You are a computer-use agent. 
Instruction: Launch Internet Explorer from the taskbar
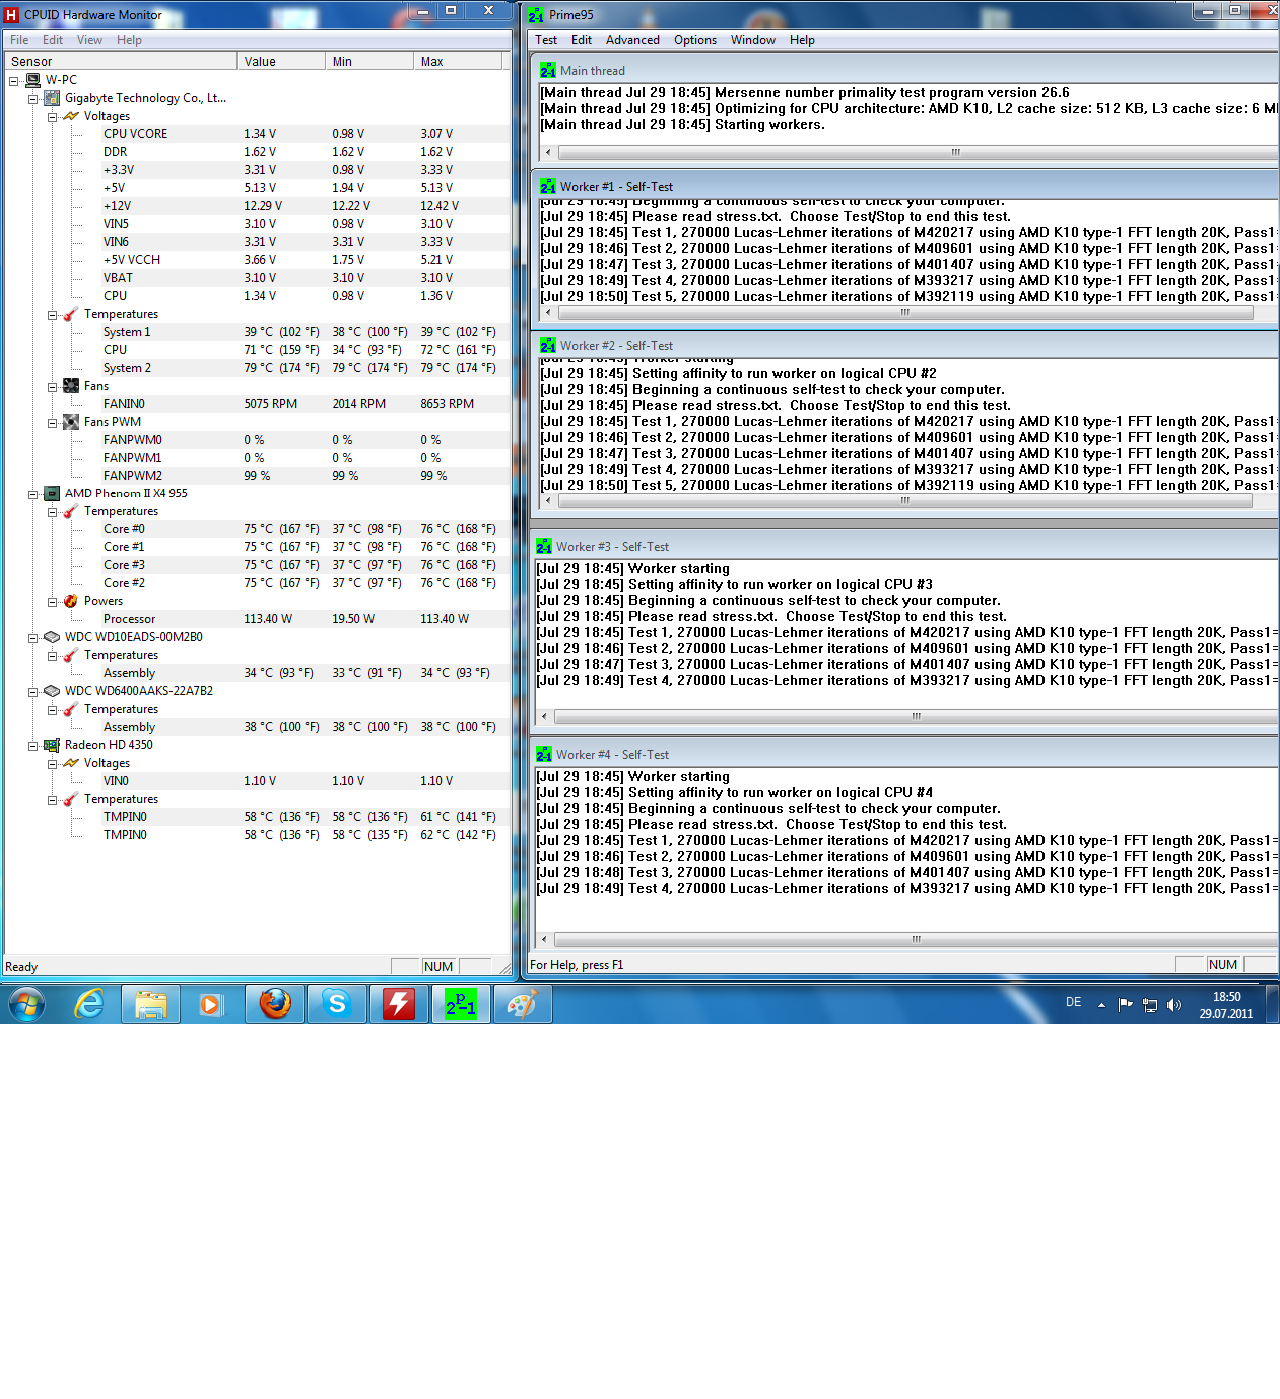pos(90,1004)
